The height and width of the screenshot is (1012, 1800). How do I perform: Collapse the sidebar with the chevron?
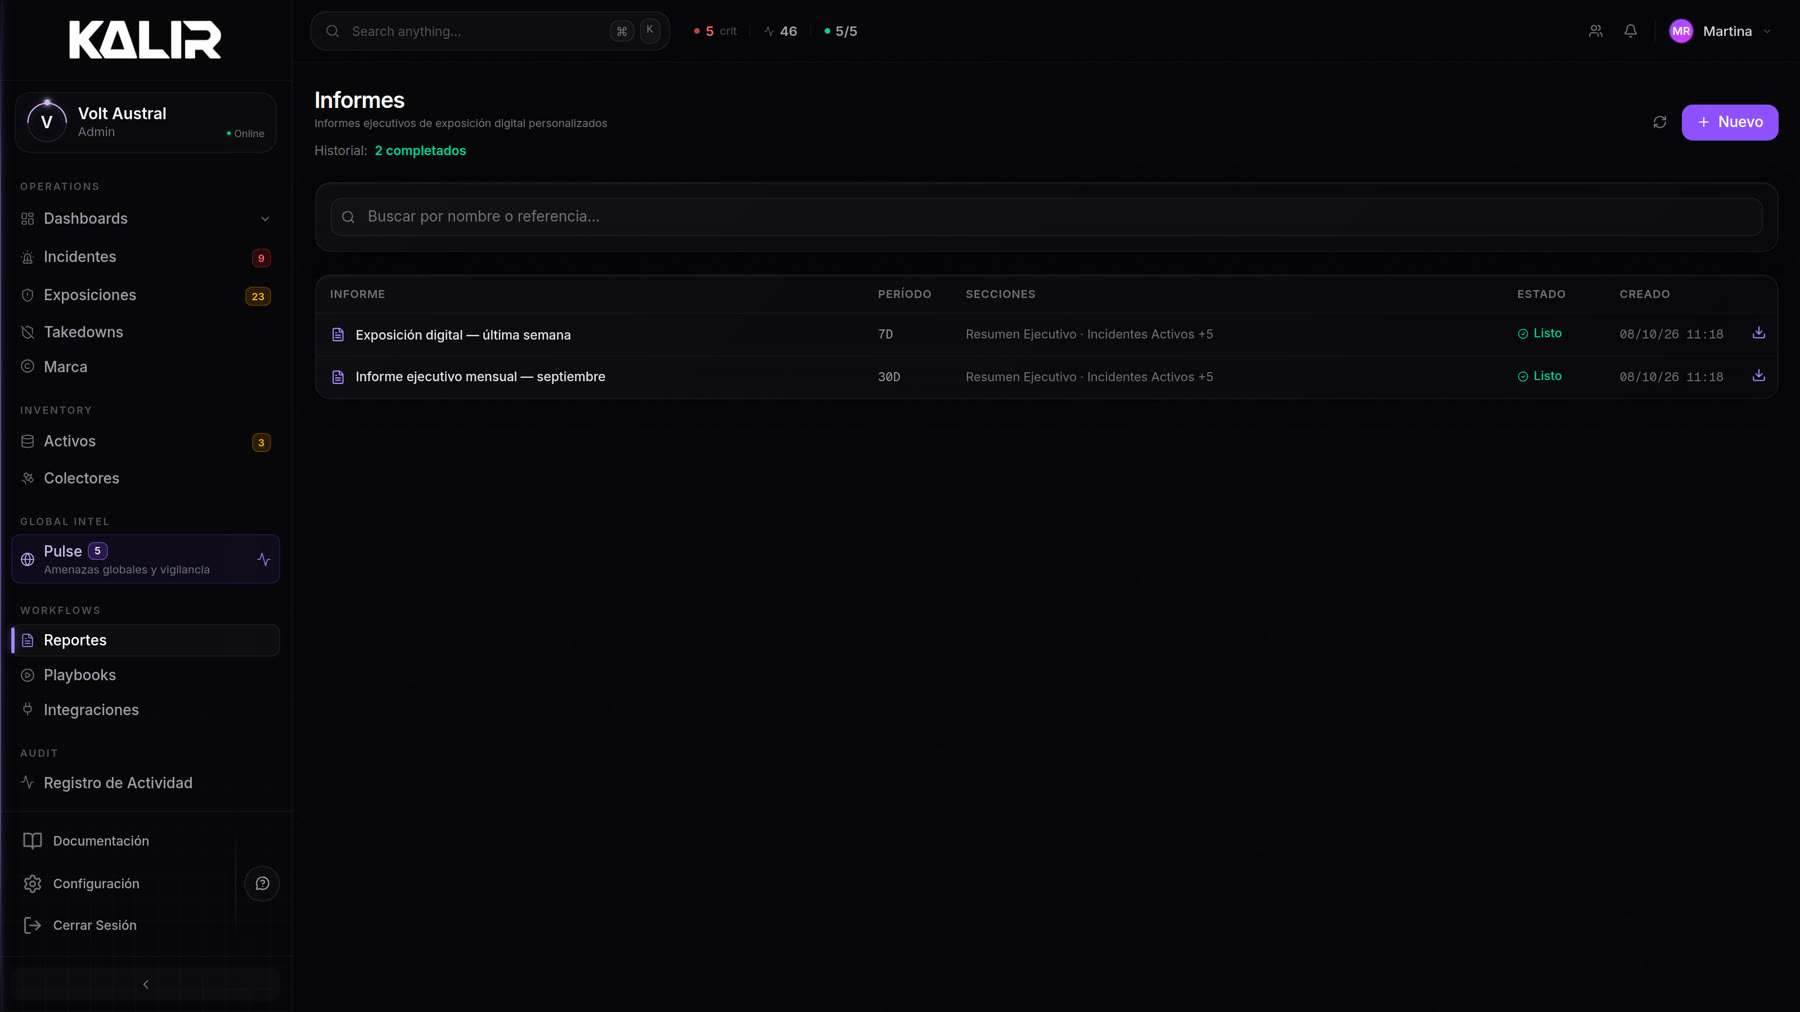[x=146, y=985]
